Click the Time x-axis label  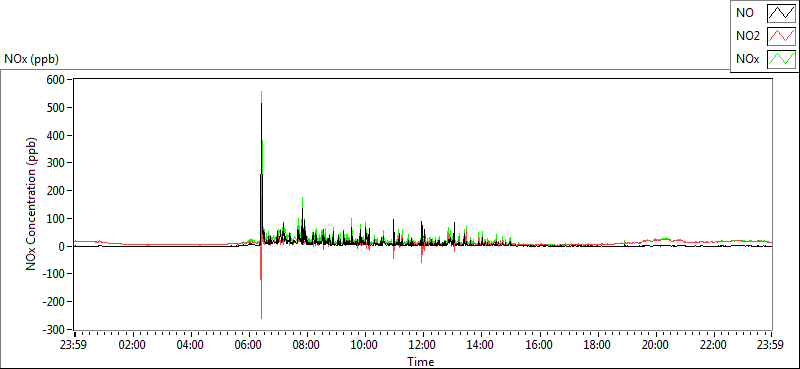[421, 362]
